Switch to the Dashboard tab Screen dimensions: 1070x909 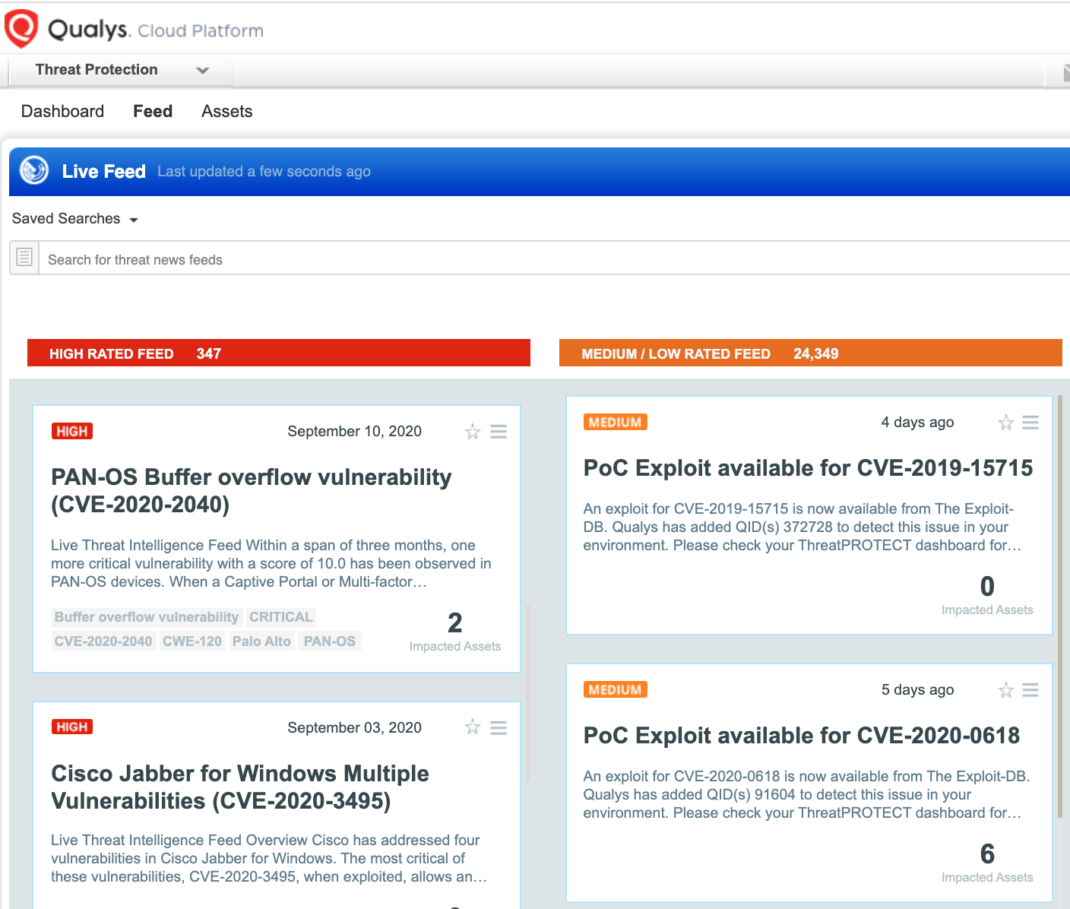click(63, 111)
